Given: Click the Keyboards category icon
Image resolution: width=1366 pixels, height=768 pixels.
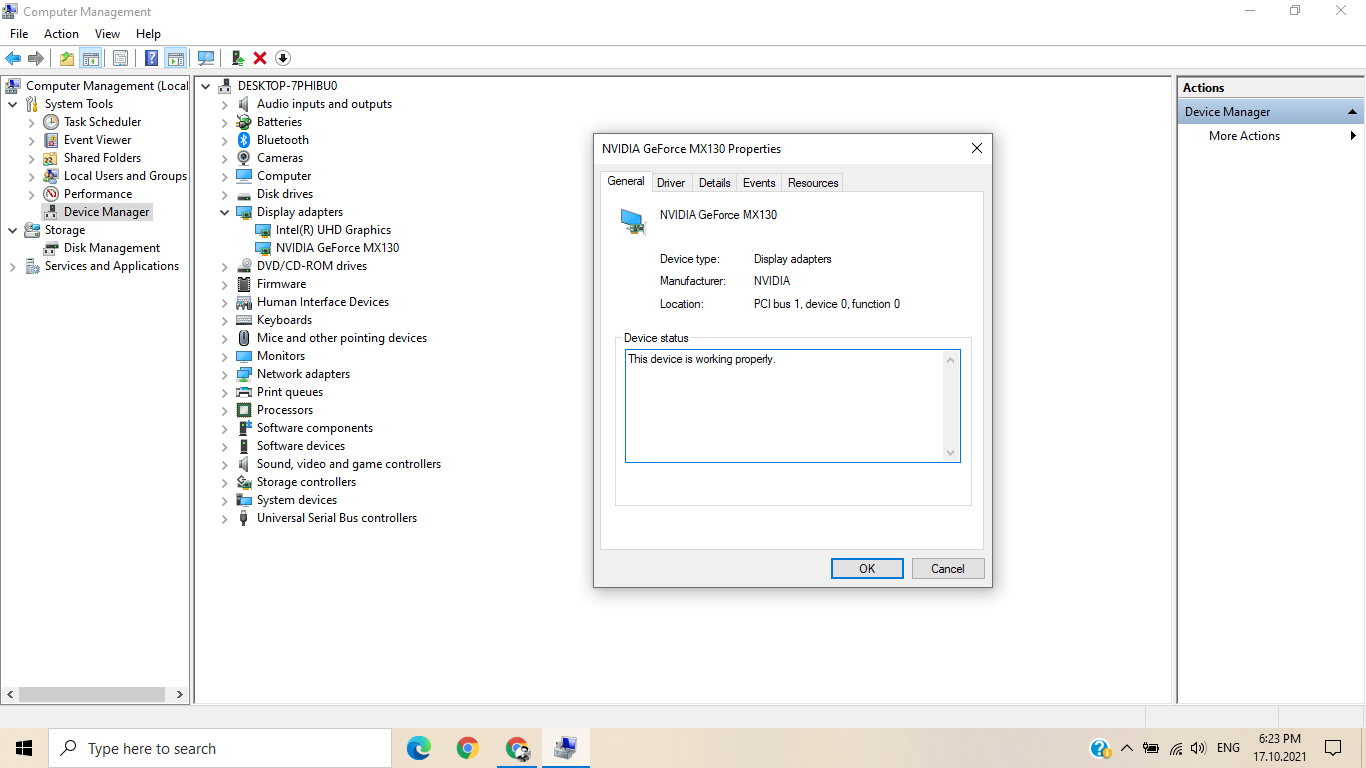Looking at the screenshot, I should pos(243,320).
